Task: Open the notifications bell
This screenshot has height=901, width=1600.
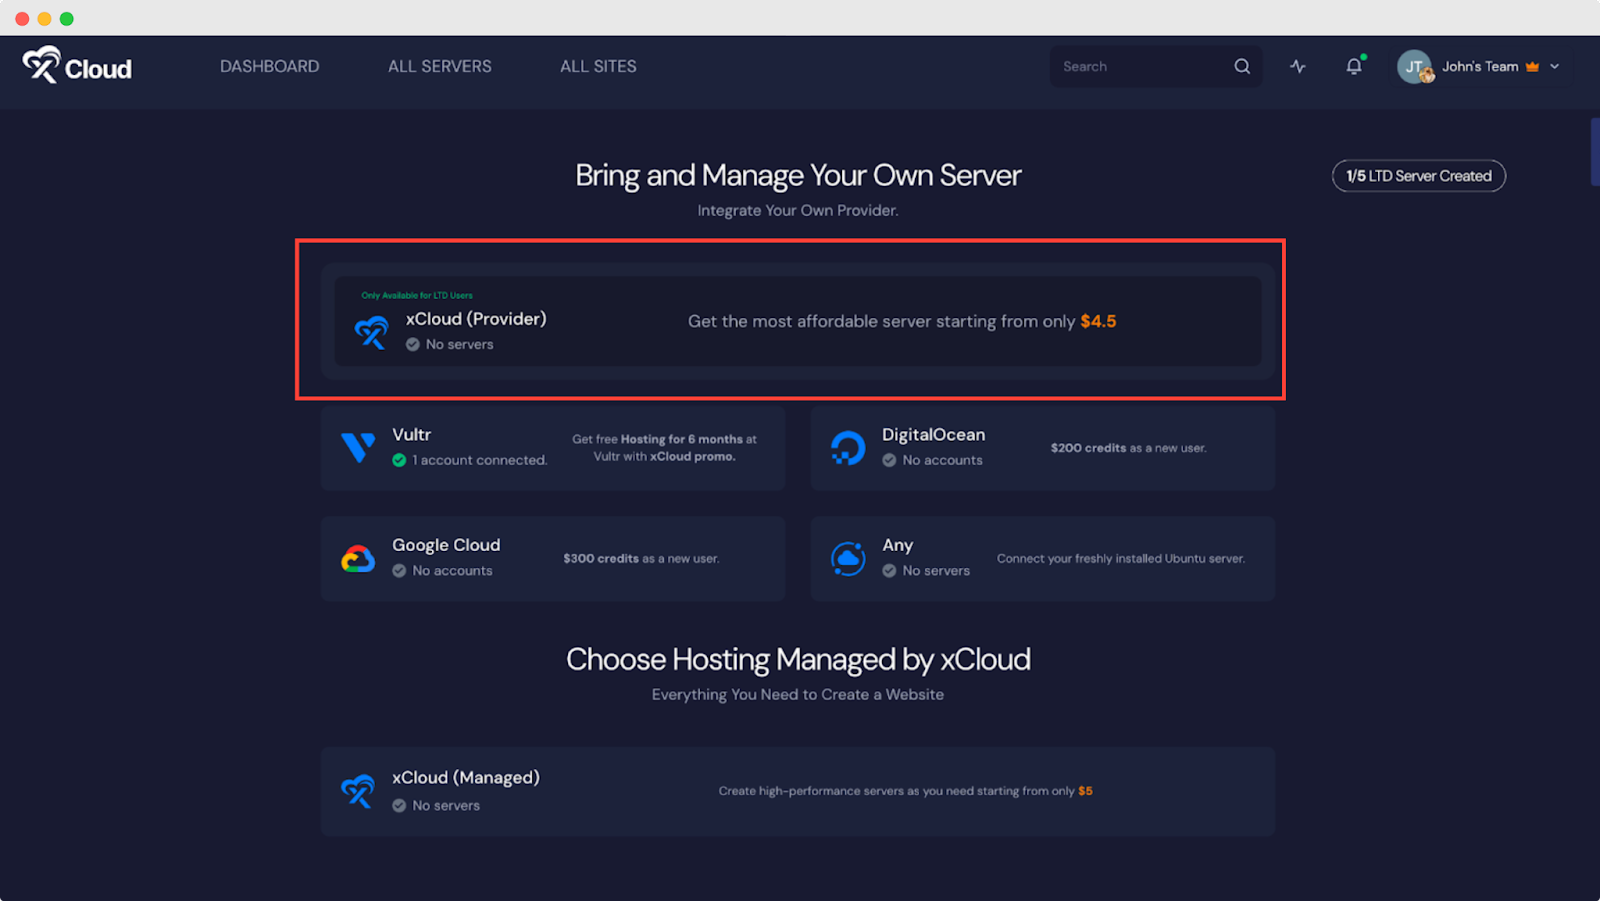Action: click(1354, 66)
